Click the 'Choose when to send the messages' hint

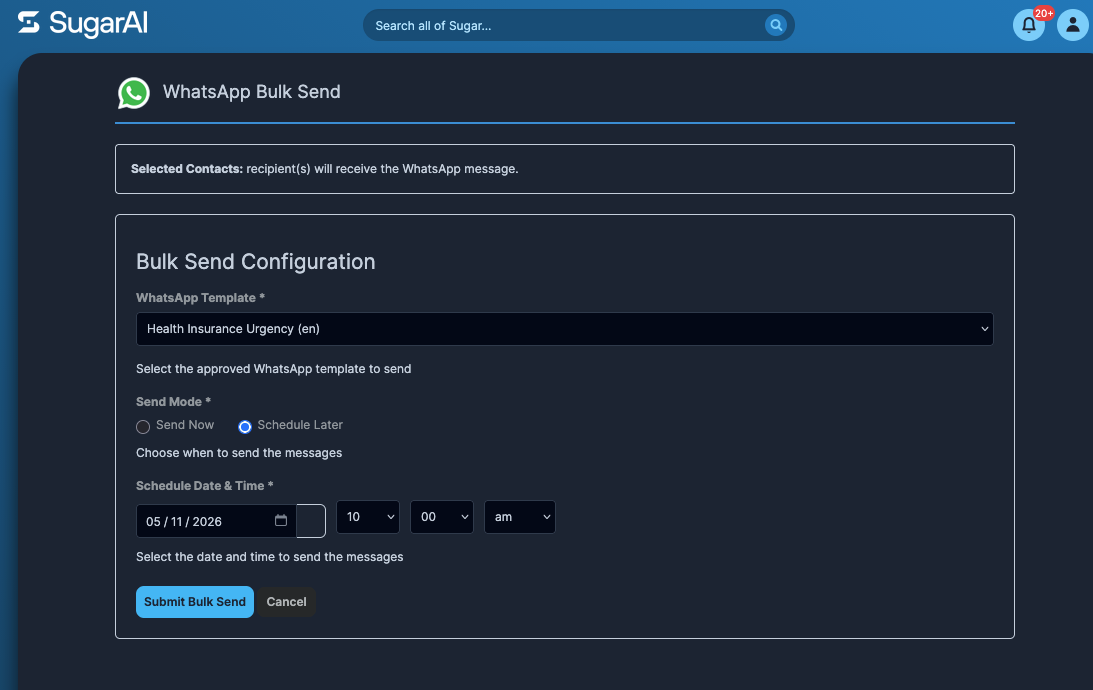pyautogui.click(x=239, y=453)
